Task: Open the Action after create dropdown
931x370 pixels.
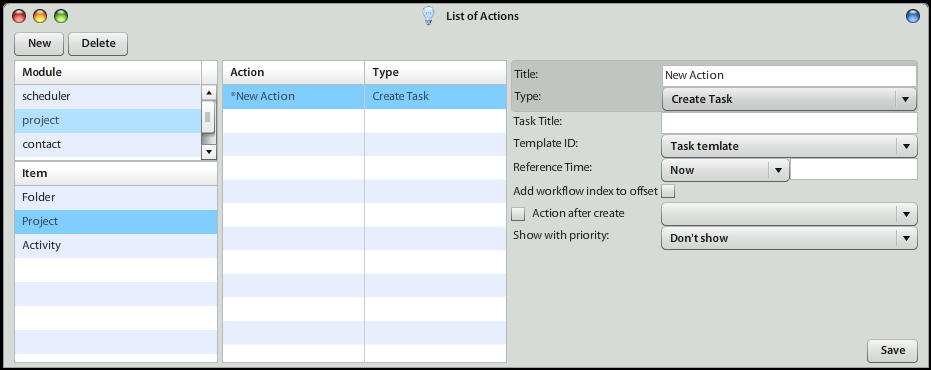Action: point(789,214)
